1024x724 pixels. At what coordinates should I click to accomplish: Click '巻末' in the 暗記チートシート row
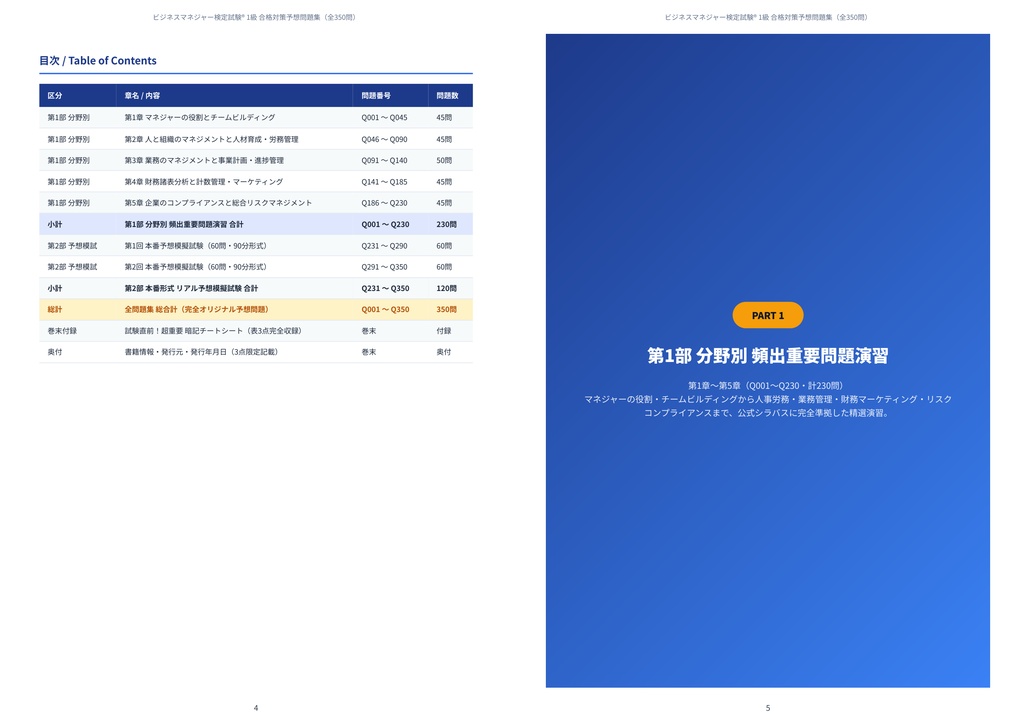[x=369, y=330]
